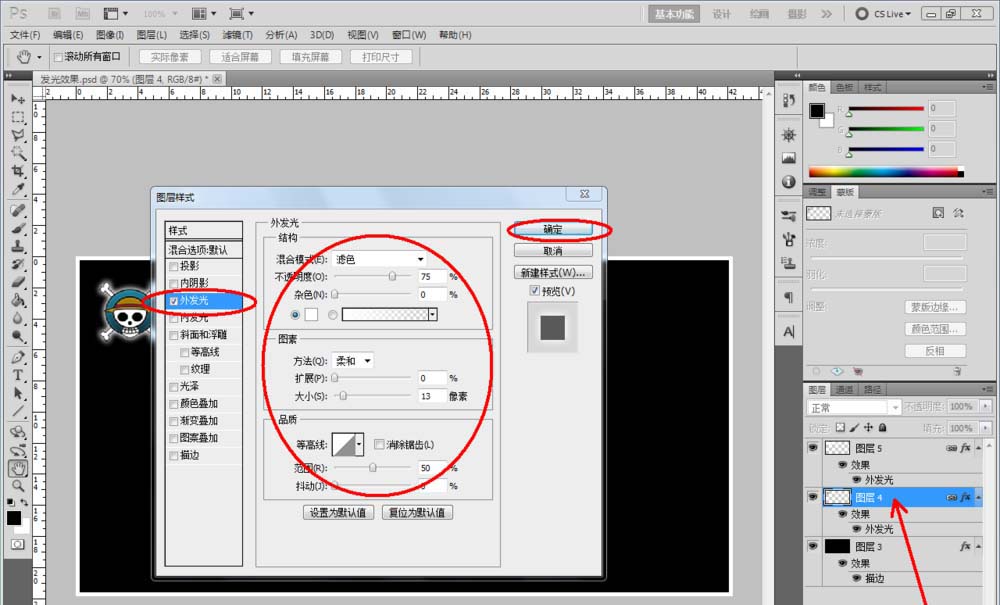Toggle Quick Mask mode icon
The image size is (1000, 605).
(18, 544)
